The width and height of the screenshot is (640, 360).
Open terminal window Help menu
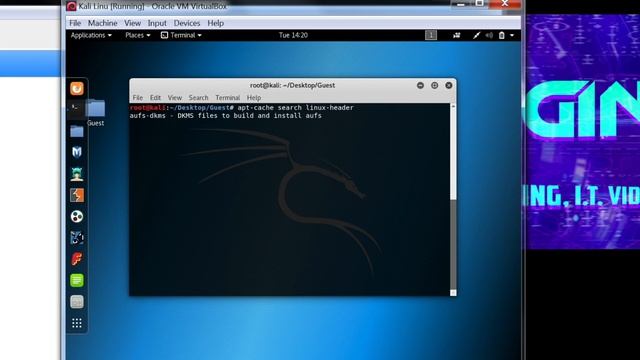click(253, 98)
